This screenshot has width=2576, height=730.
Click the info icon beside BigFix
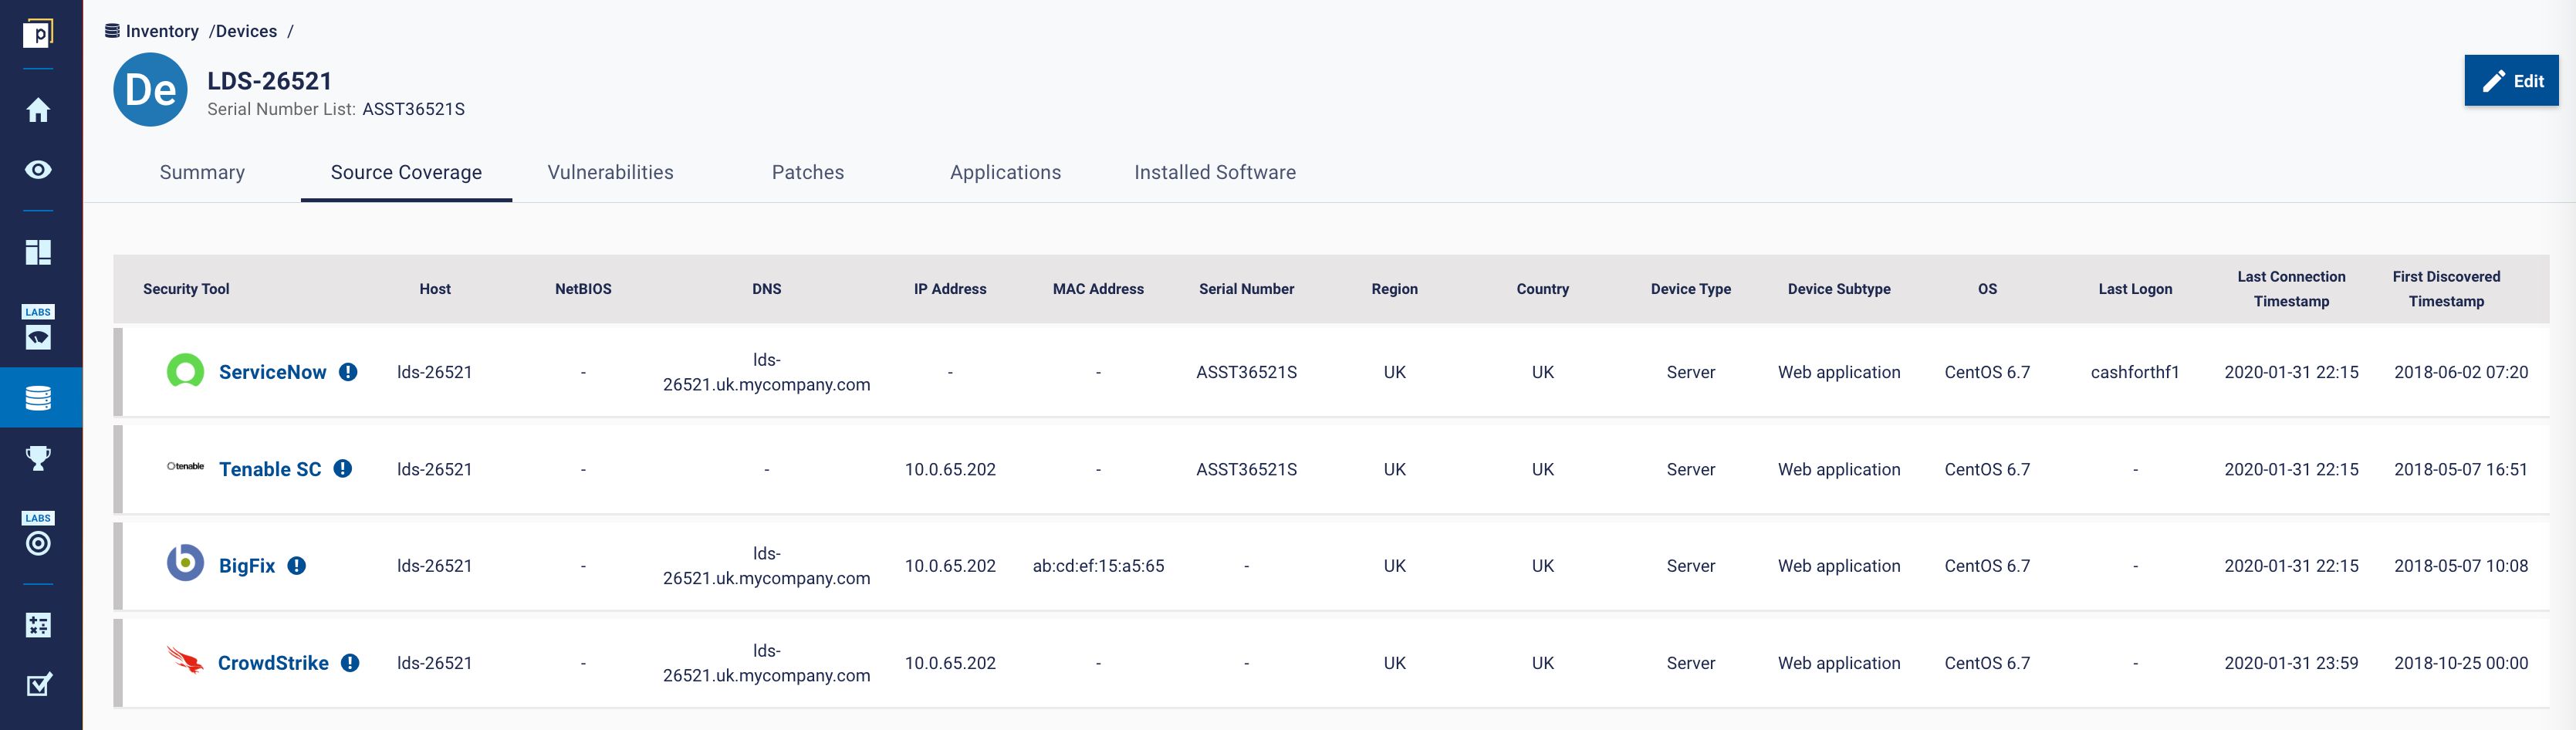coord(297,566)
